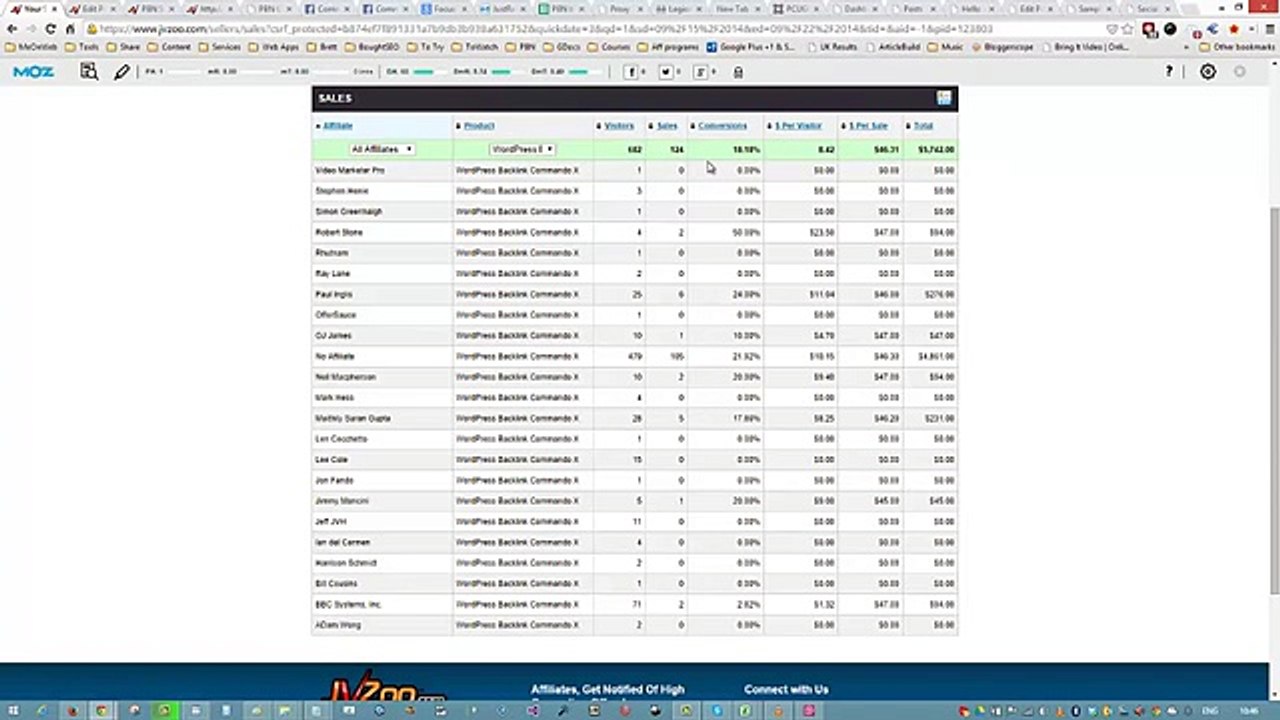Viewport: 1280px width, 720px height.
Task: Click the OJ James affiliate name
Action: click(x=333, y=336)
